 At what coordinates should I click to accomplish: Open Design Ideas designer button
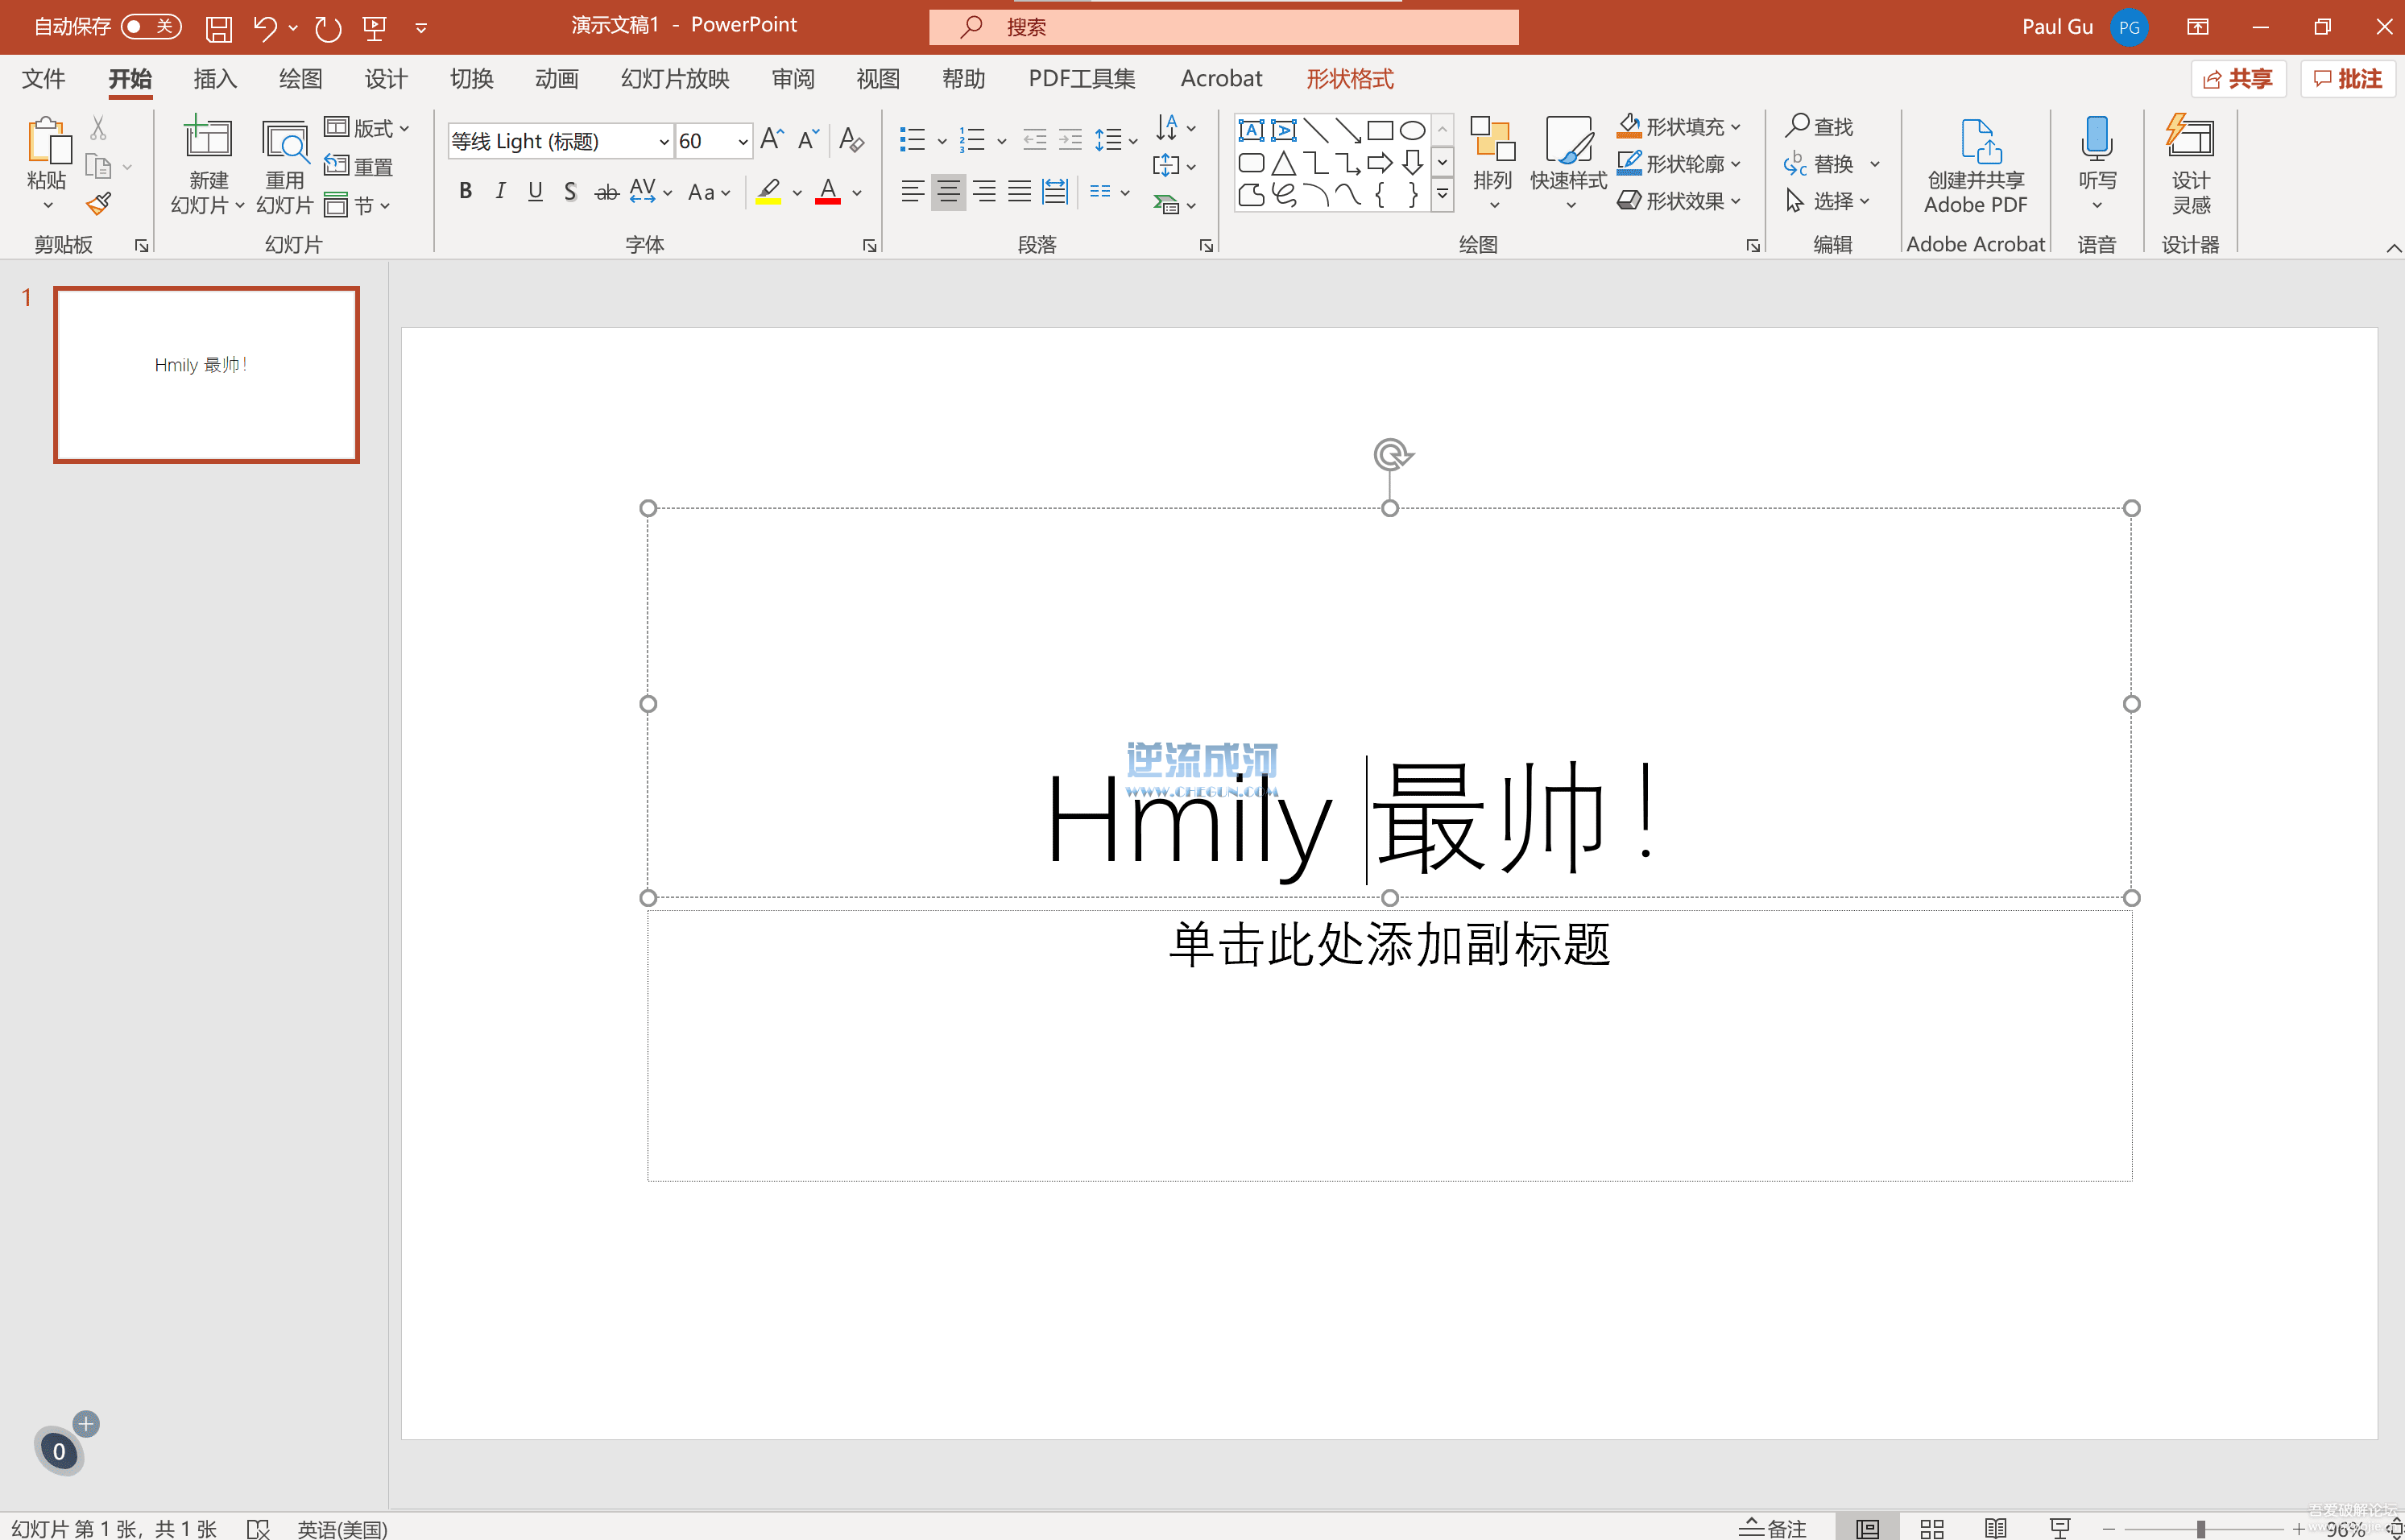pos(2190,164)
